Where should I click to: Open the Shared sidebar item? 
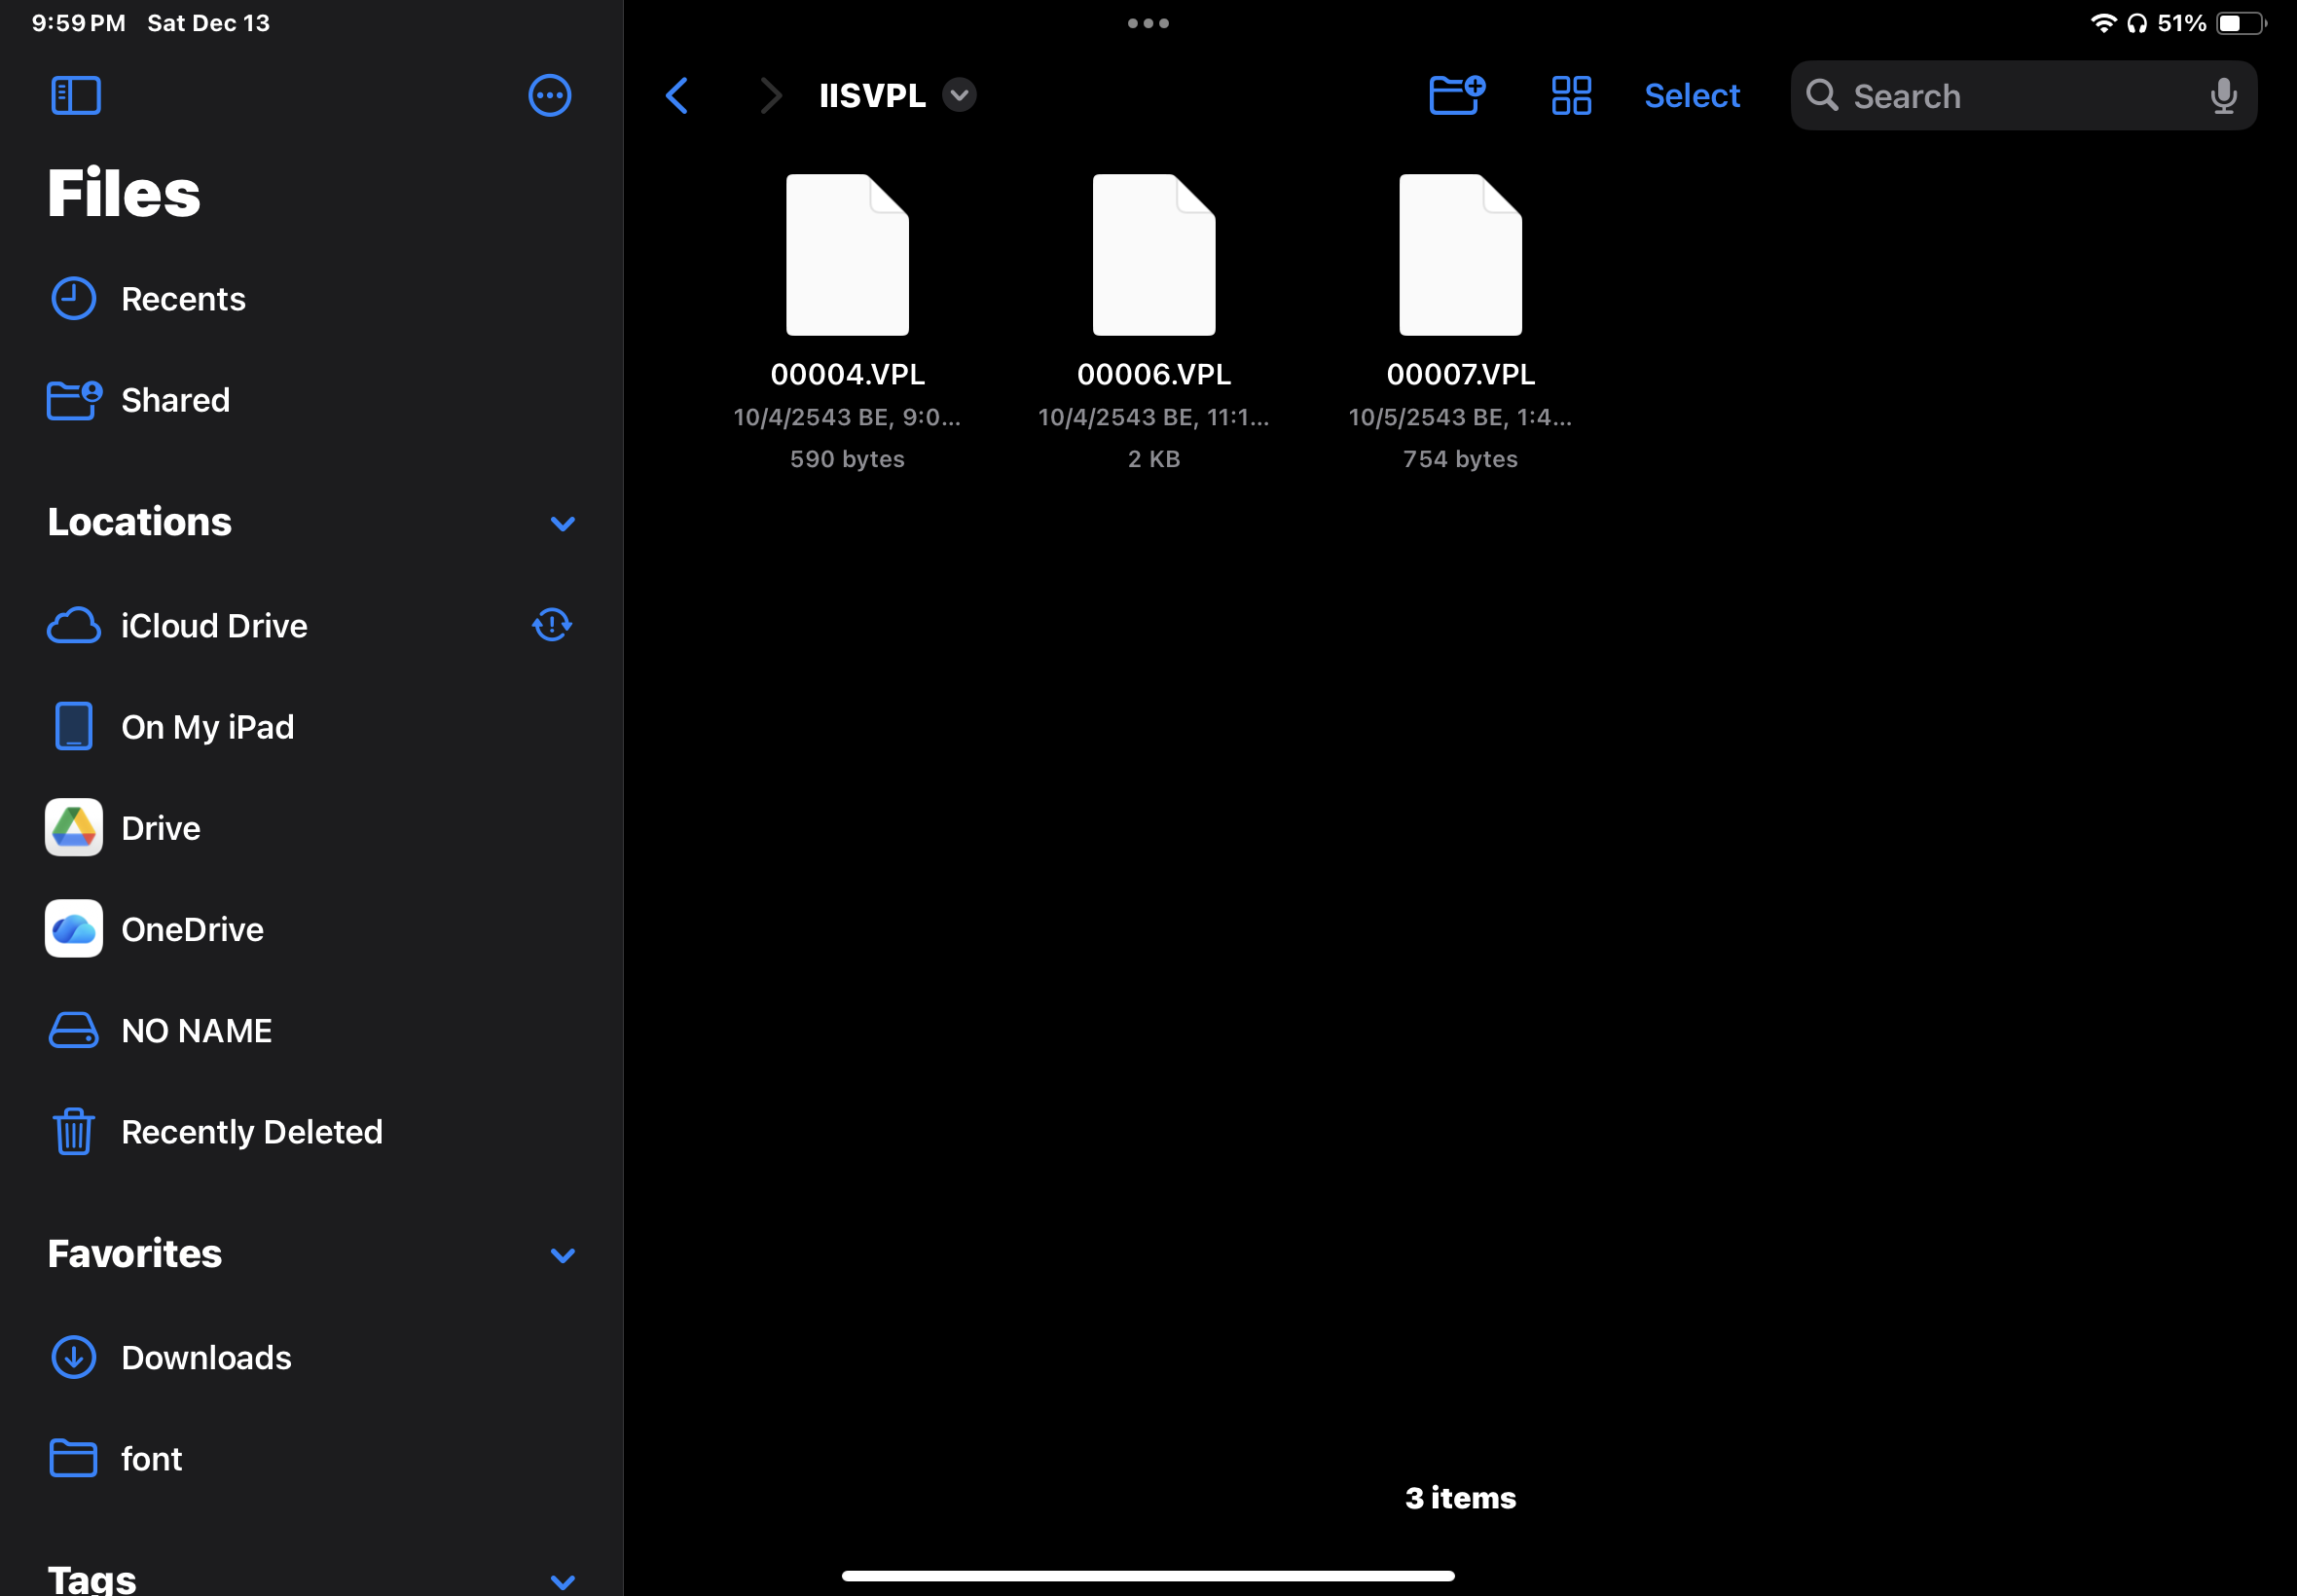pyautogui.click(x=174, y=400)
